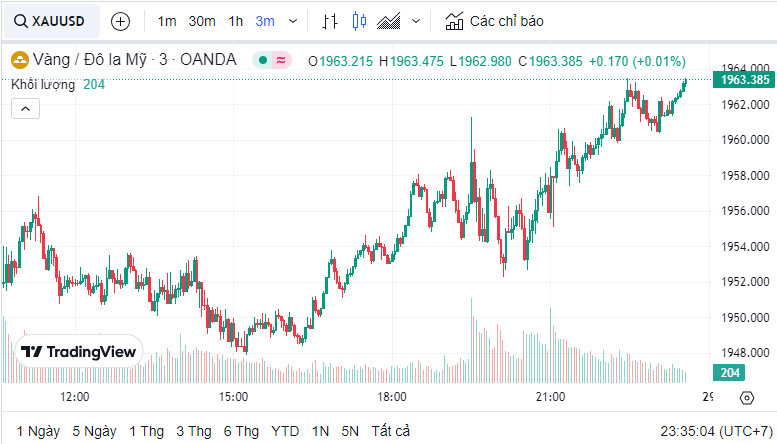Collapse the indicator legend chevron
This screenshot has height=444, width=777.
[x=25, y=108]
